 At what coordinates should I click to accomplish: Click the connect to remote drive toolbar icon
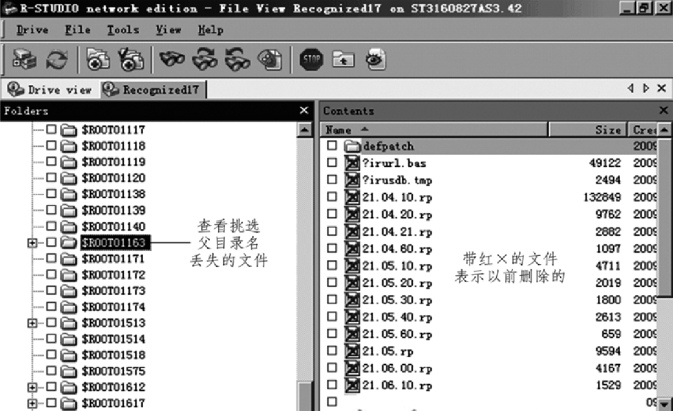pyautogui.click(x=24, y=59)
